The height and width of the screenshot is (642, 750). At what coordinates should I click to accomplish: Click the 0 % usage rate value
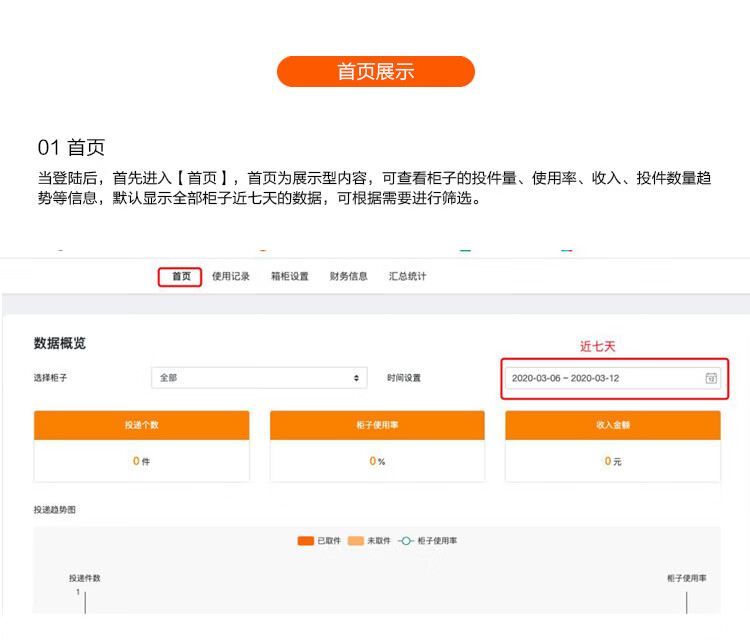click(x=377, y=461)
